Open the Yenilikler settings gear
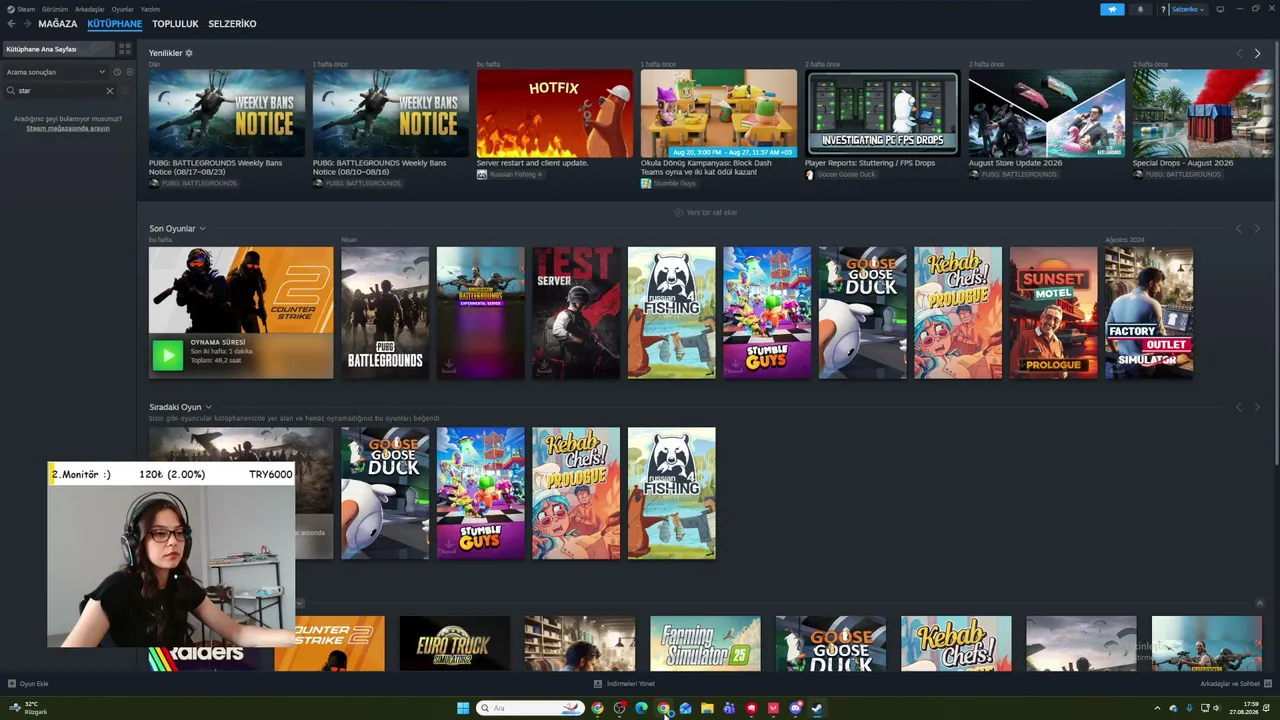The width and height of the screenshot is (1280, 720). click(189, 53)
